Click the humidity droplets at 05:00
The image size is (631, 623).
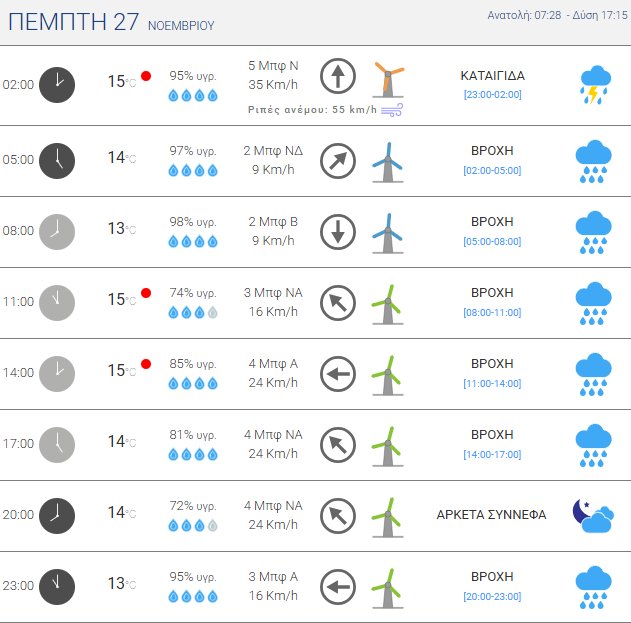(x=192, y=170)
